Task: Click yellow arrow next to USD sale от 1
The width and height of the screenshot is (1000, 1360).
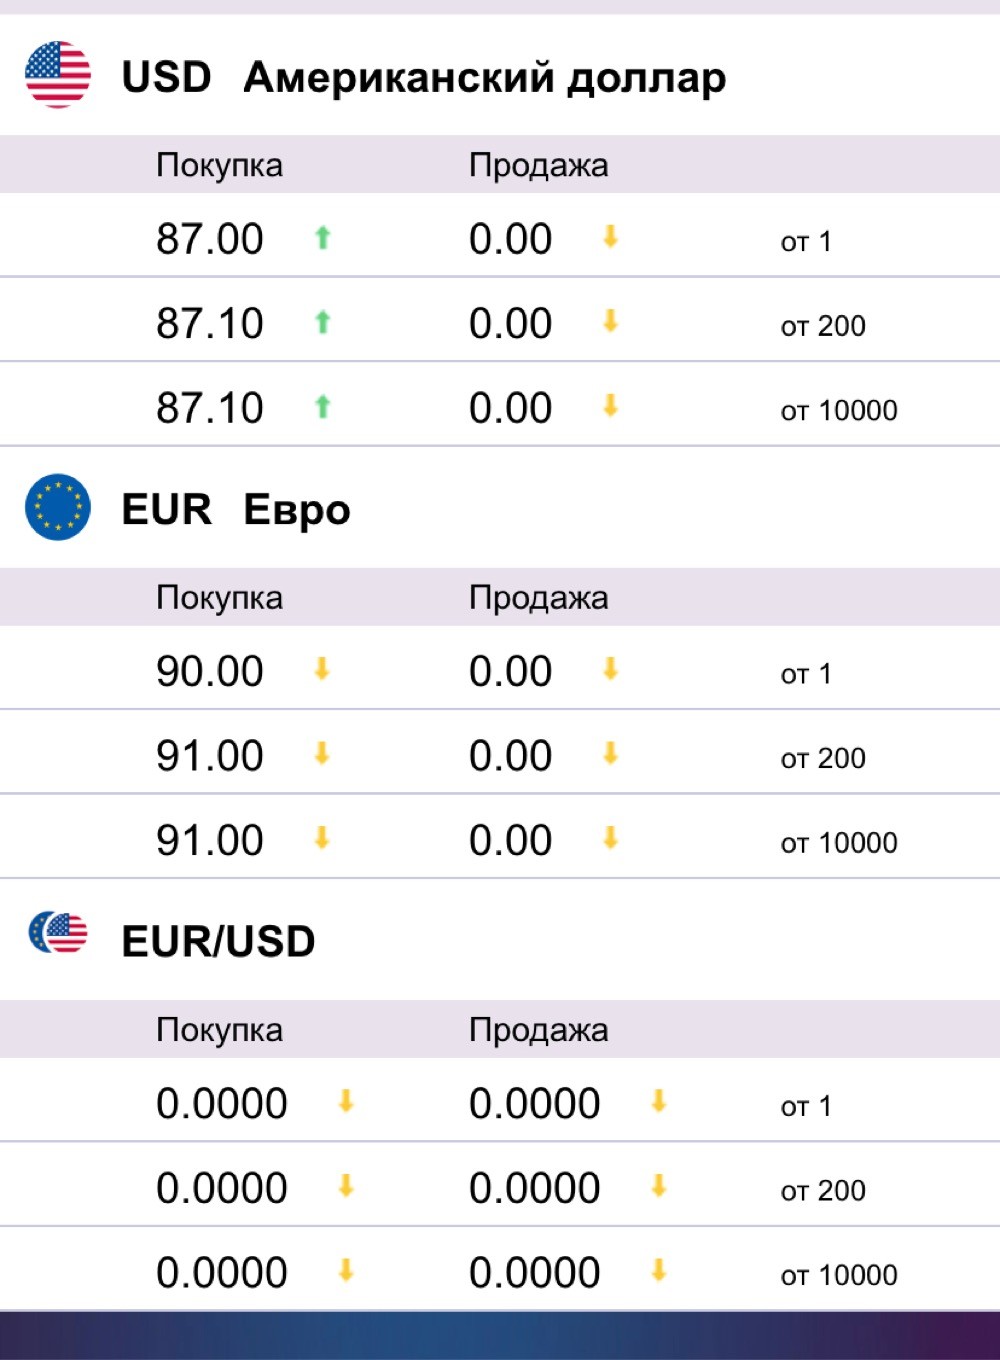Action: coord(610,237)
